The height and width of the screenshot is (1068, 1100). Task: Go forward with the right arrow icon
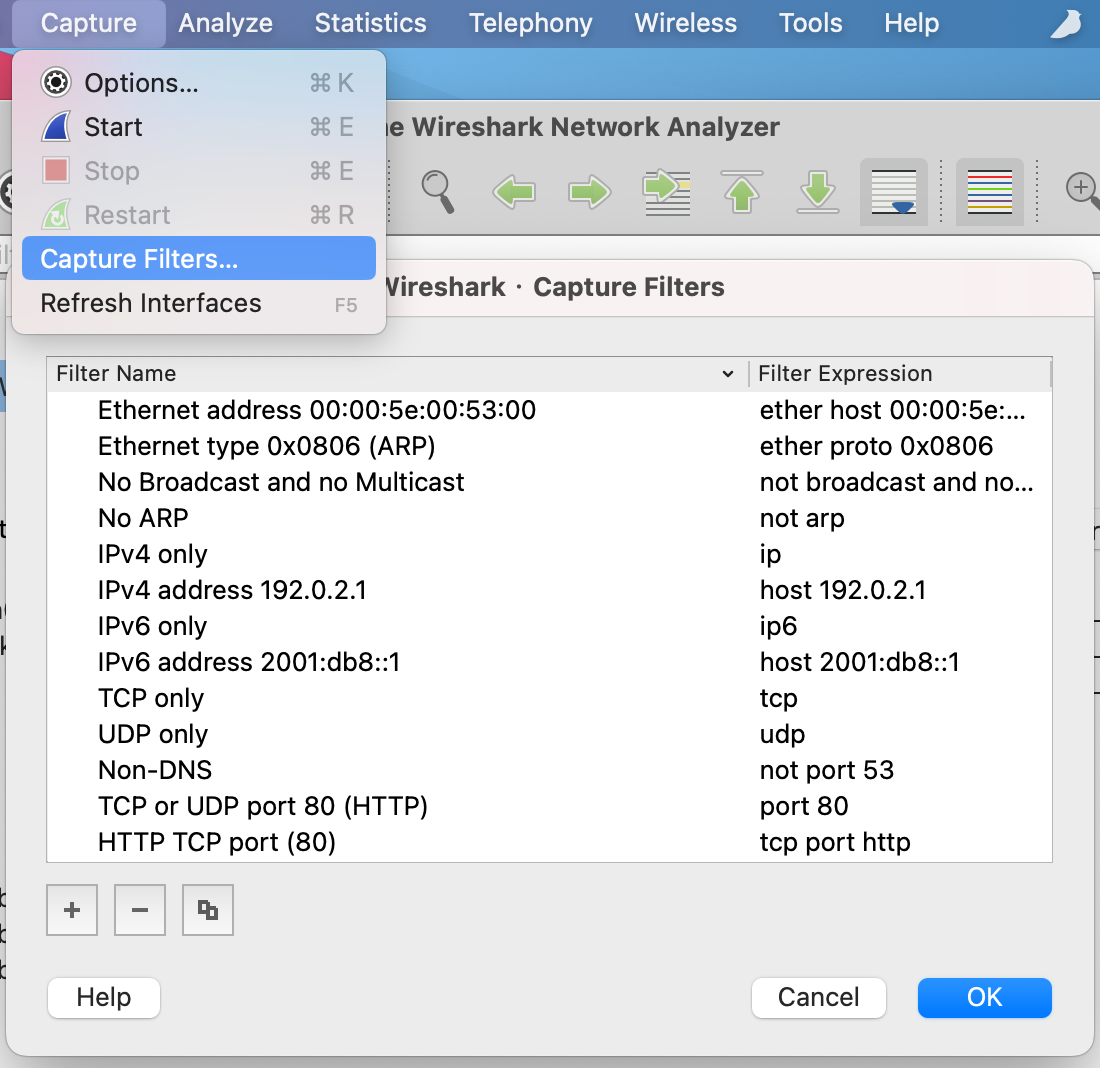pos(589,192)
